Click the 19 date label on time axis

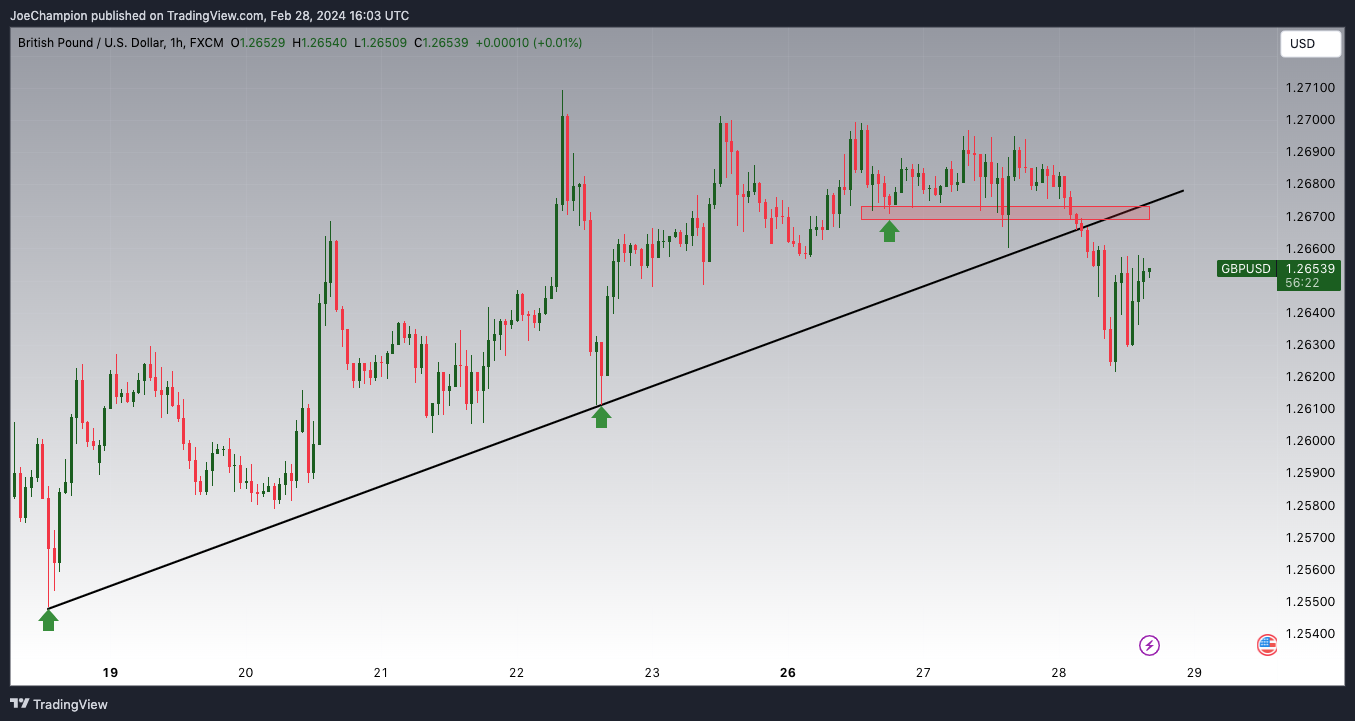pyautogui.click(x=110, y=673)
